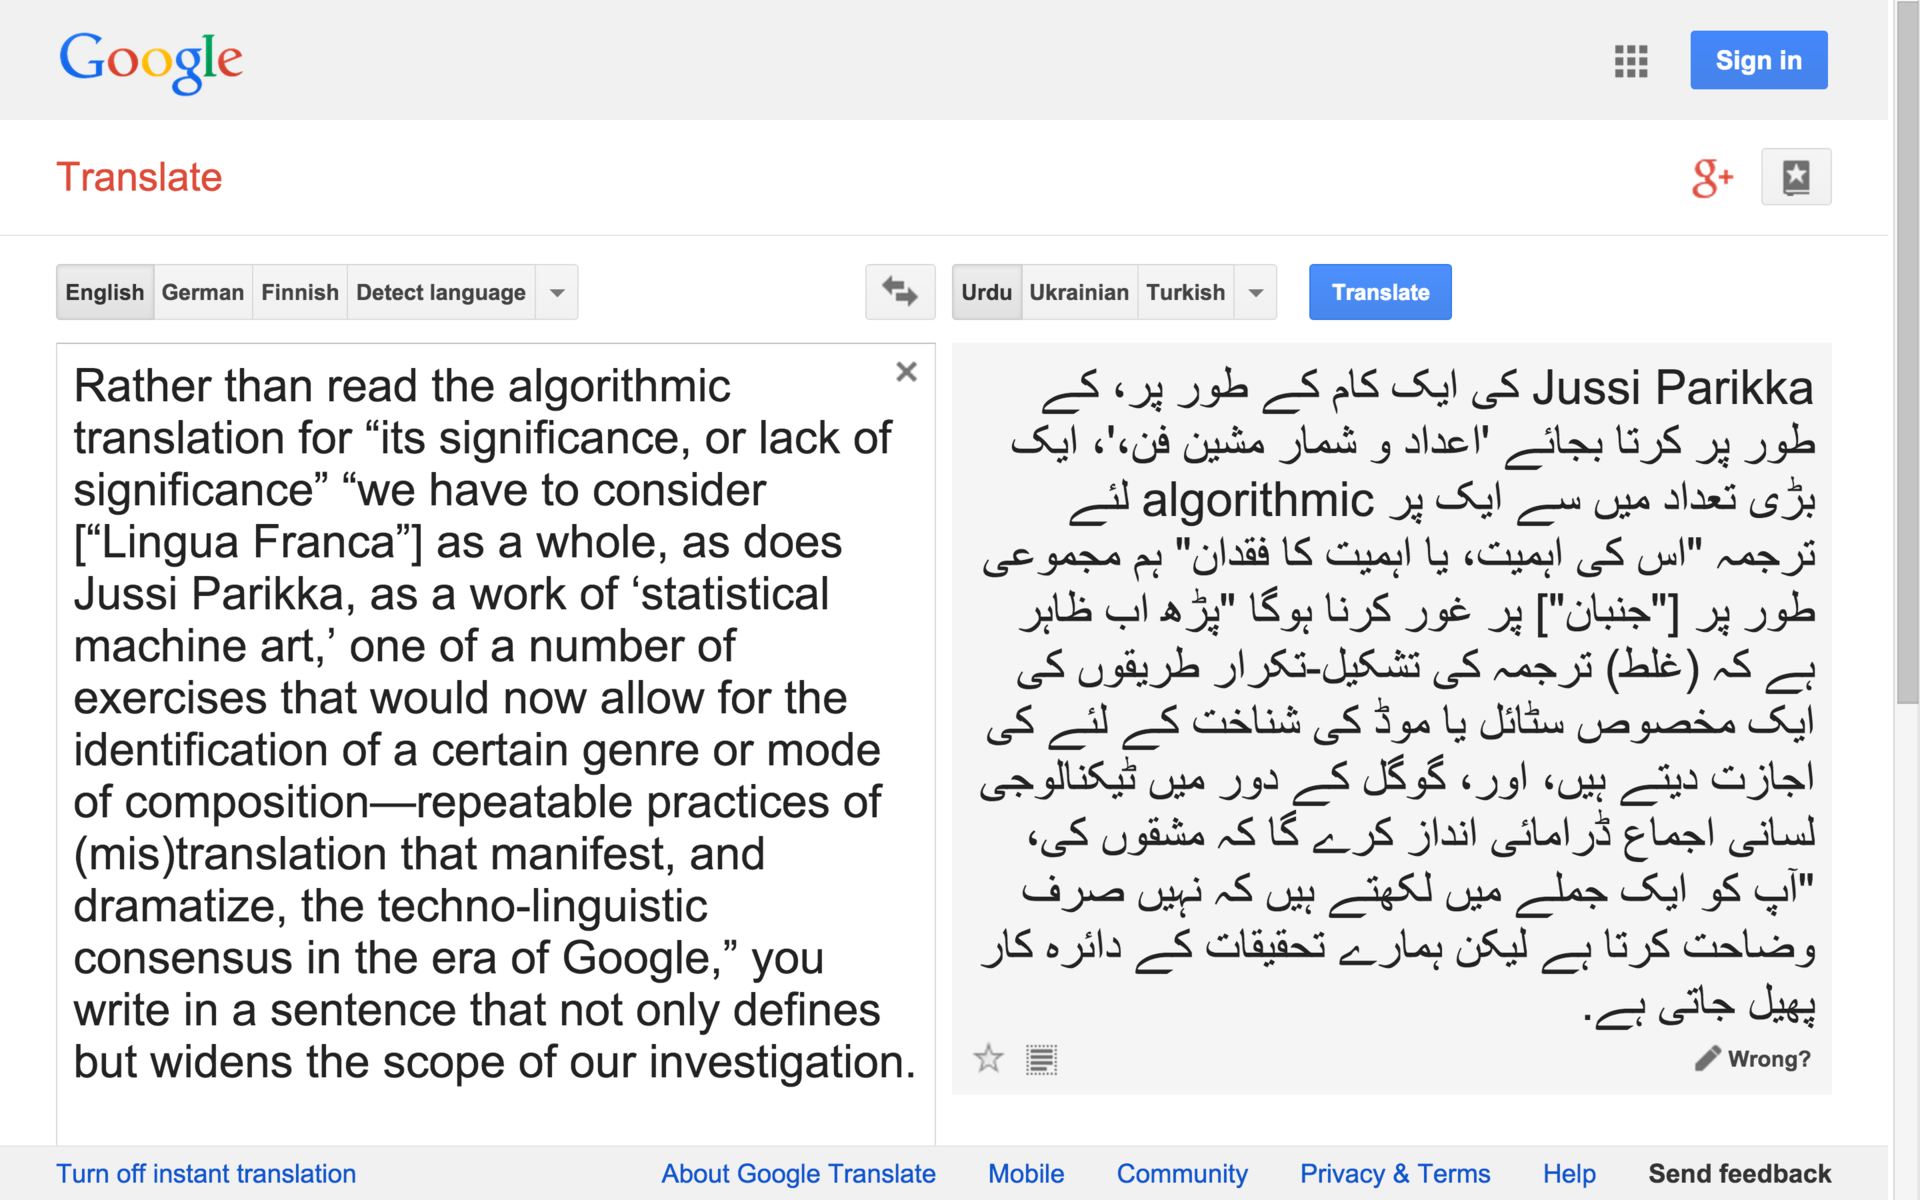Clear the source text with X
This screenshot has width=1920, height=1200.
906,372
